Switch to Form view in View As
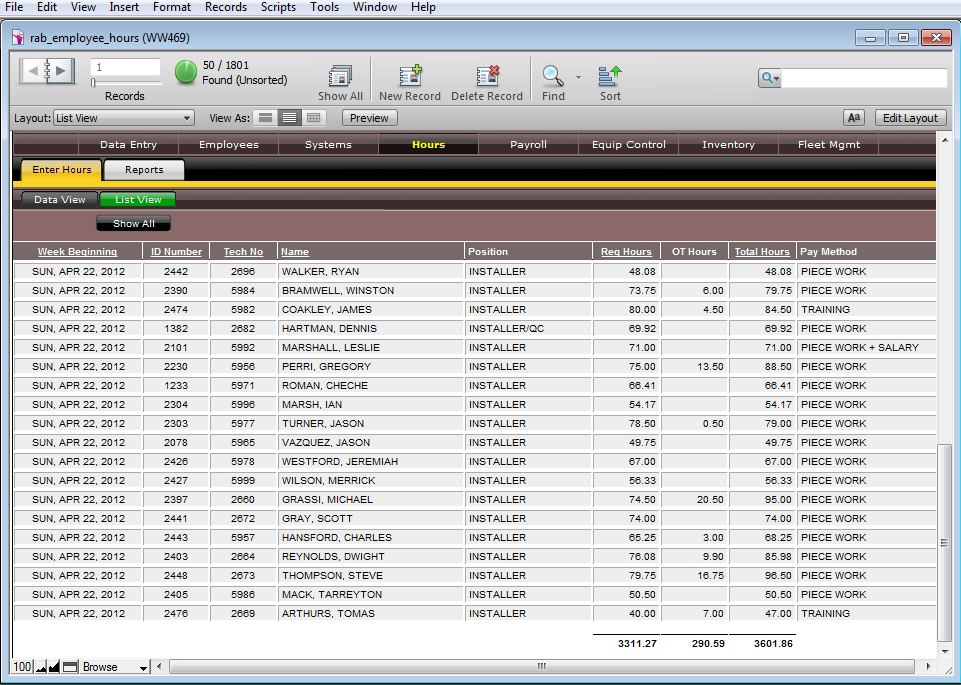The image size is (961, 685). tap(265, 118)
